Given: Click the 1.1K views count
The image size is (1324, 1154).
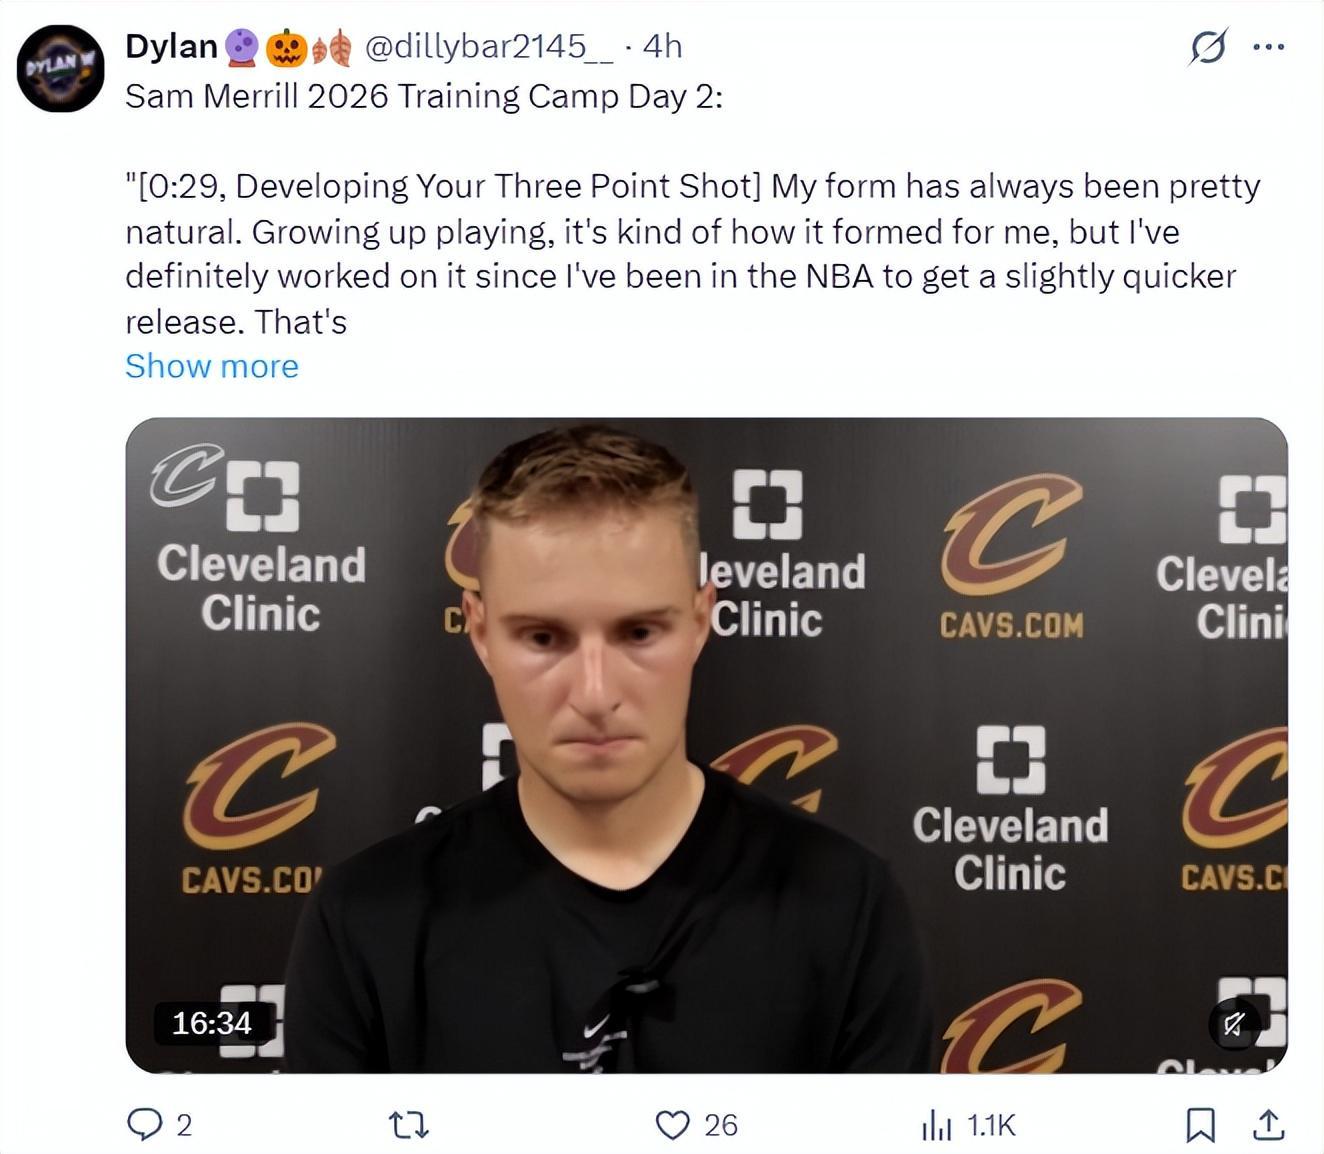Looking at the screenshot, I should coord(991,1125).
